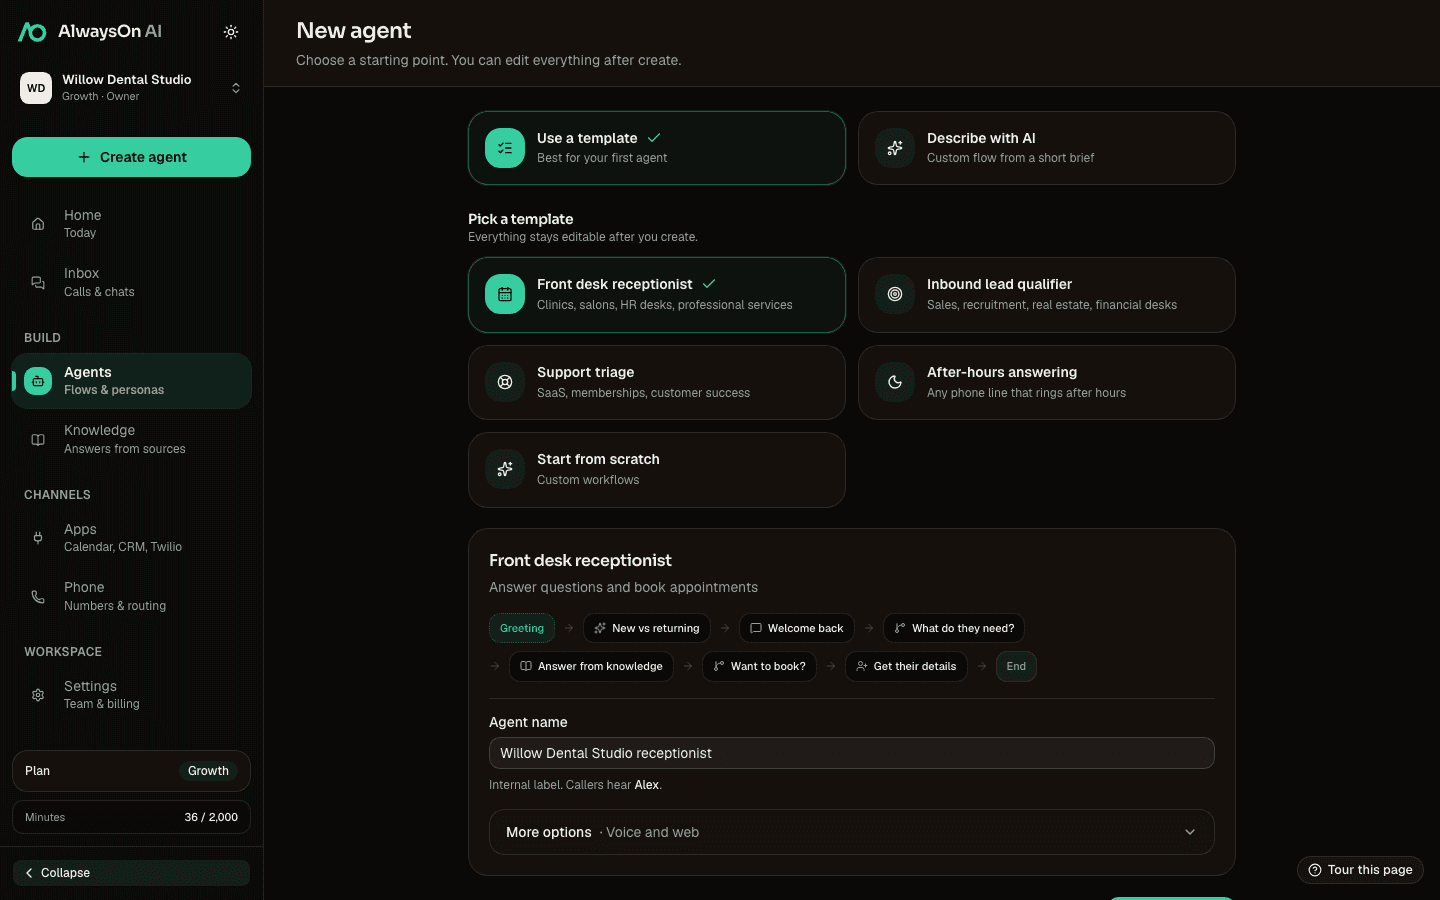Select the Agents menu item
The height and width of the screenshot is (900, 1440).
click(x=131, y=381)
